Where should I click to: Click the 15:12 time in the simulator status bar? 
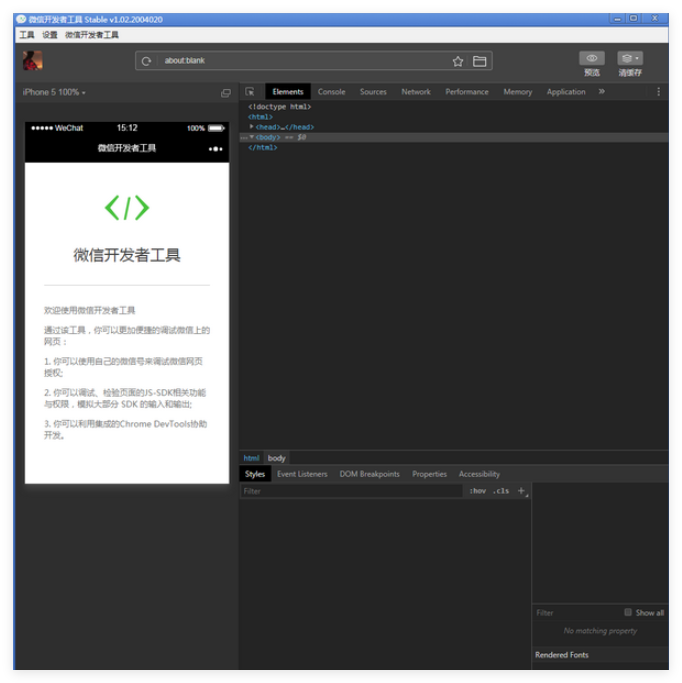pyautogui.click(x=127, y=128)
